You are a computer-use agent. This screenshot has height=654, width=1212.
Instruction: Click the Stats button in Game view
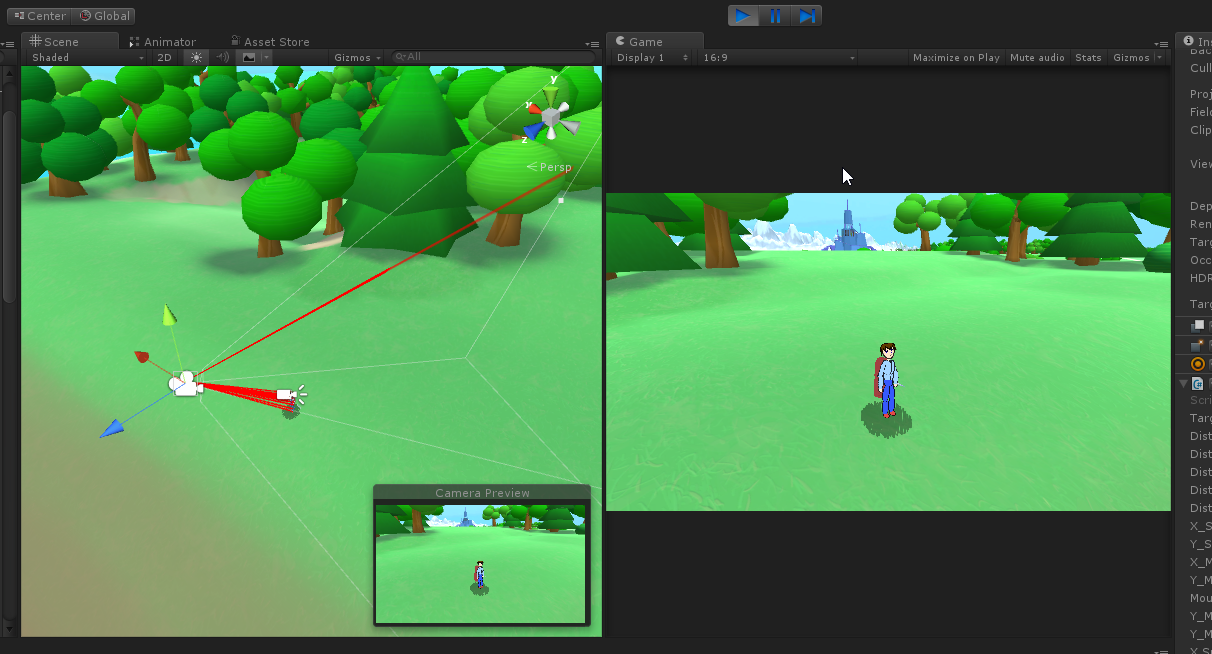1088,58
